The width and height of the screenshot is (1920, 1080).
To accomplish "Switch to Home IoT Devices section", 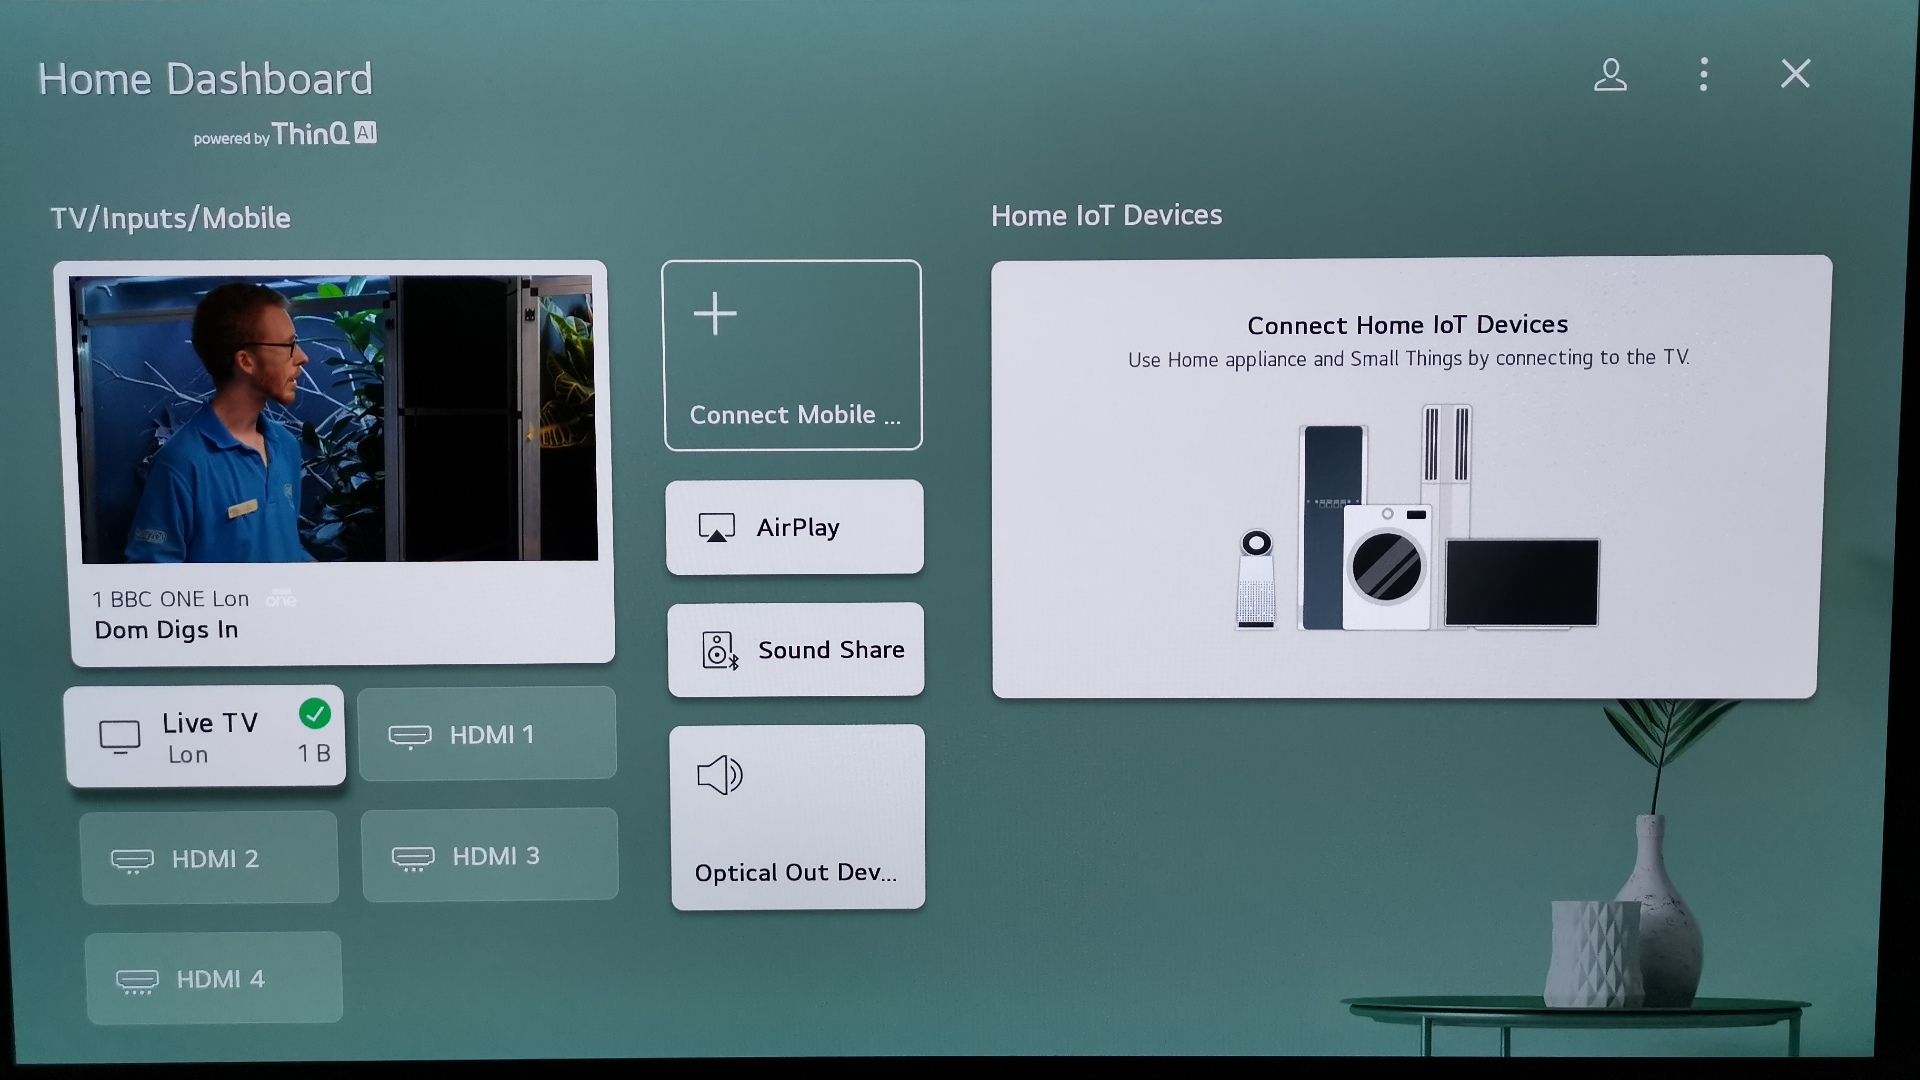I will (x=1105, y=215).
